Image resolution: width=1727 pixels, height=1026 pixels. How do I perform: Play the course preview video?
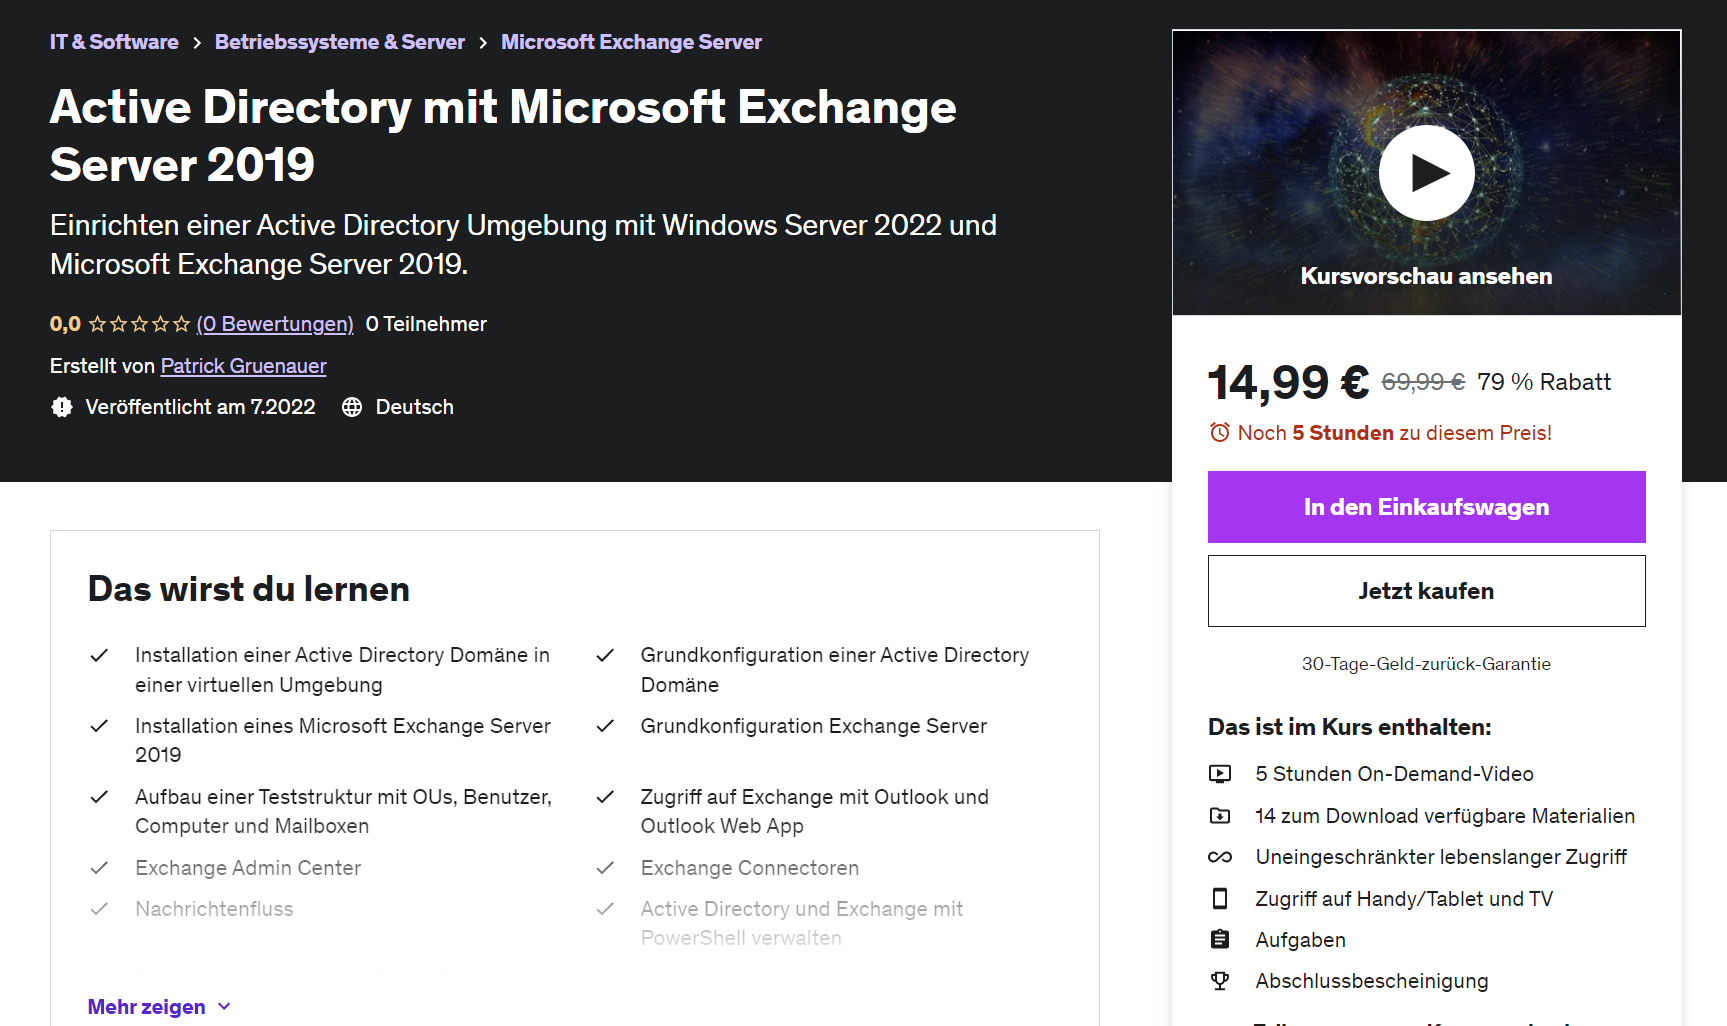(x=1426, y=173)
